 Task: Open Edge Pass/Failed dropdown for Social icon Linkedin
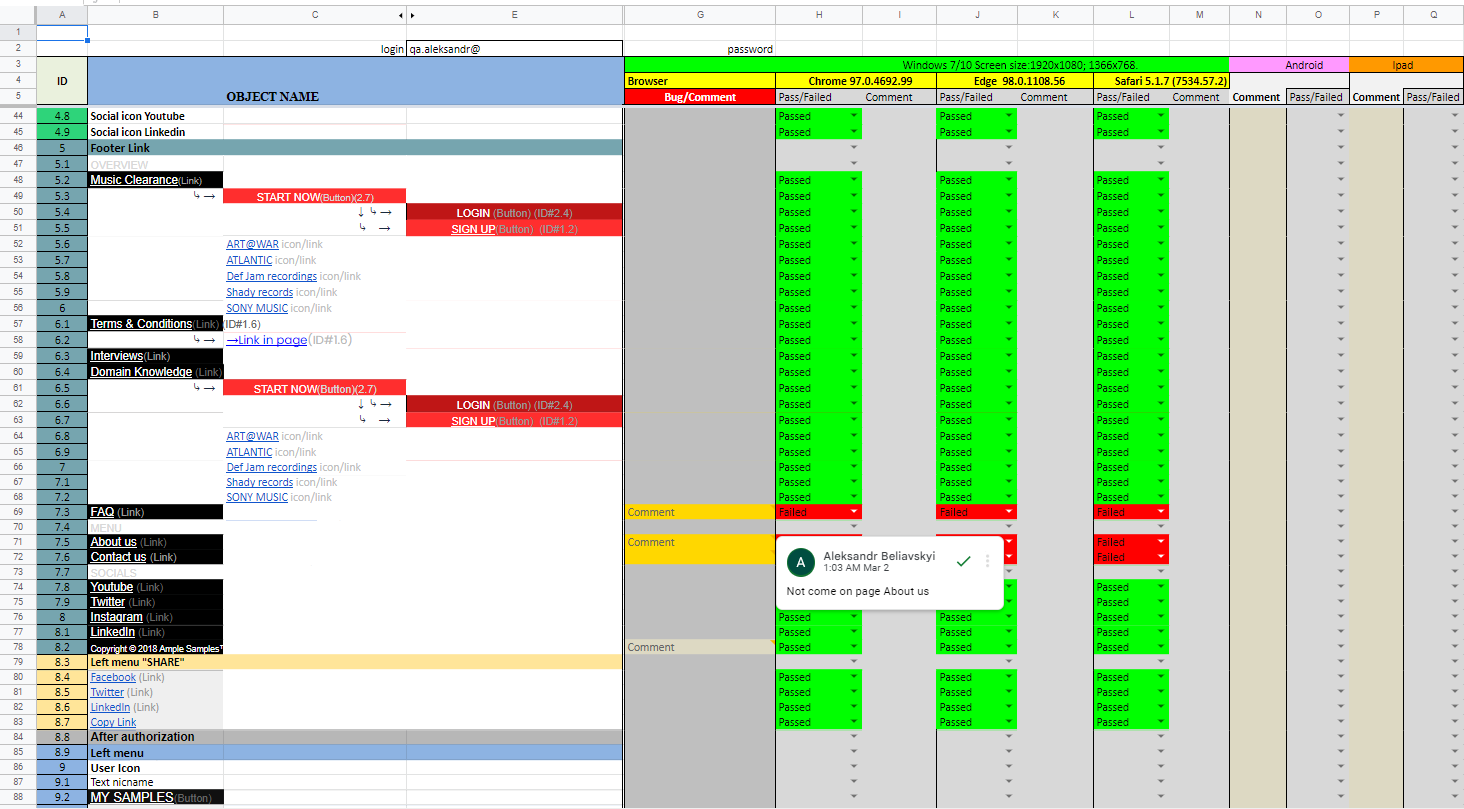[x=1010, y=132]
